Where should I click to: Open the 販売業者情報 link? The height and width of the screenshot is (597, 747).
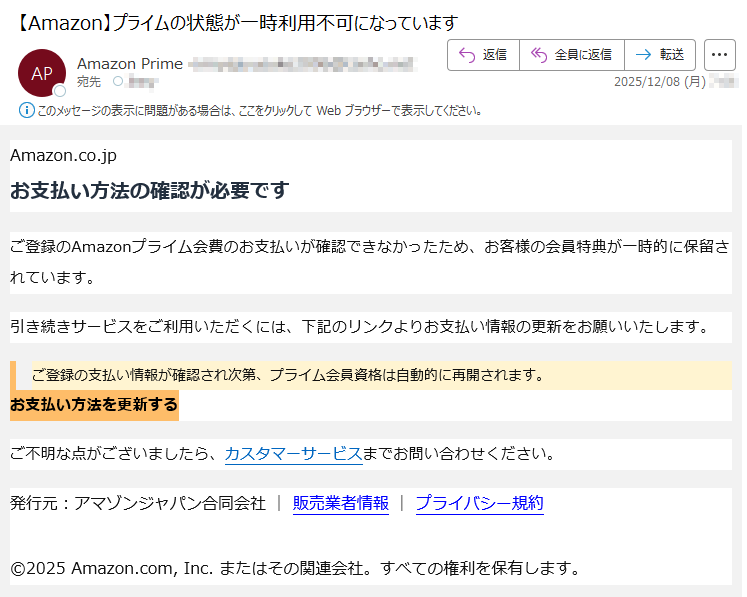340,503
